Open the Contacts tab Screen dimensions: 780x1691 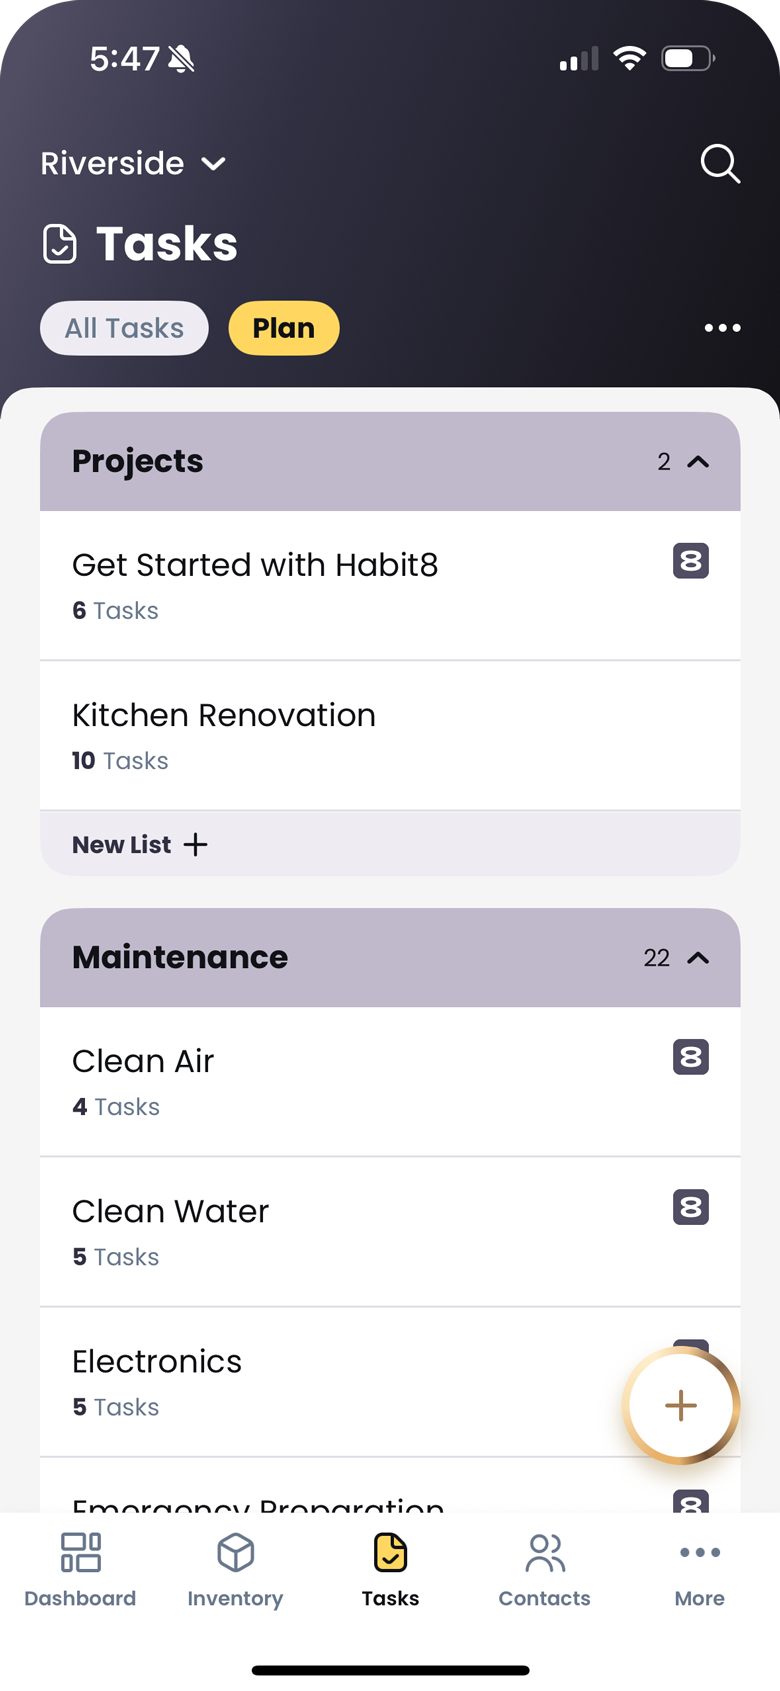pyautogui.click(x=545, y=1569)
